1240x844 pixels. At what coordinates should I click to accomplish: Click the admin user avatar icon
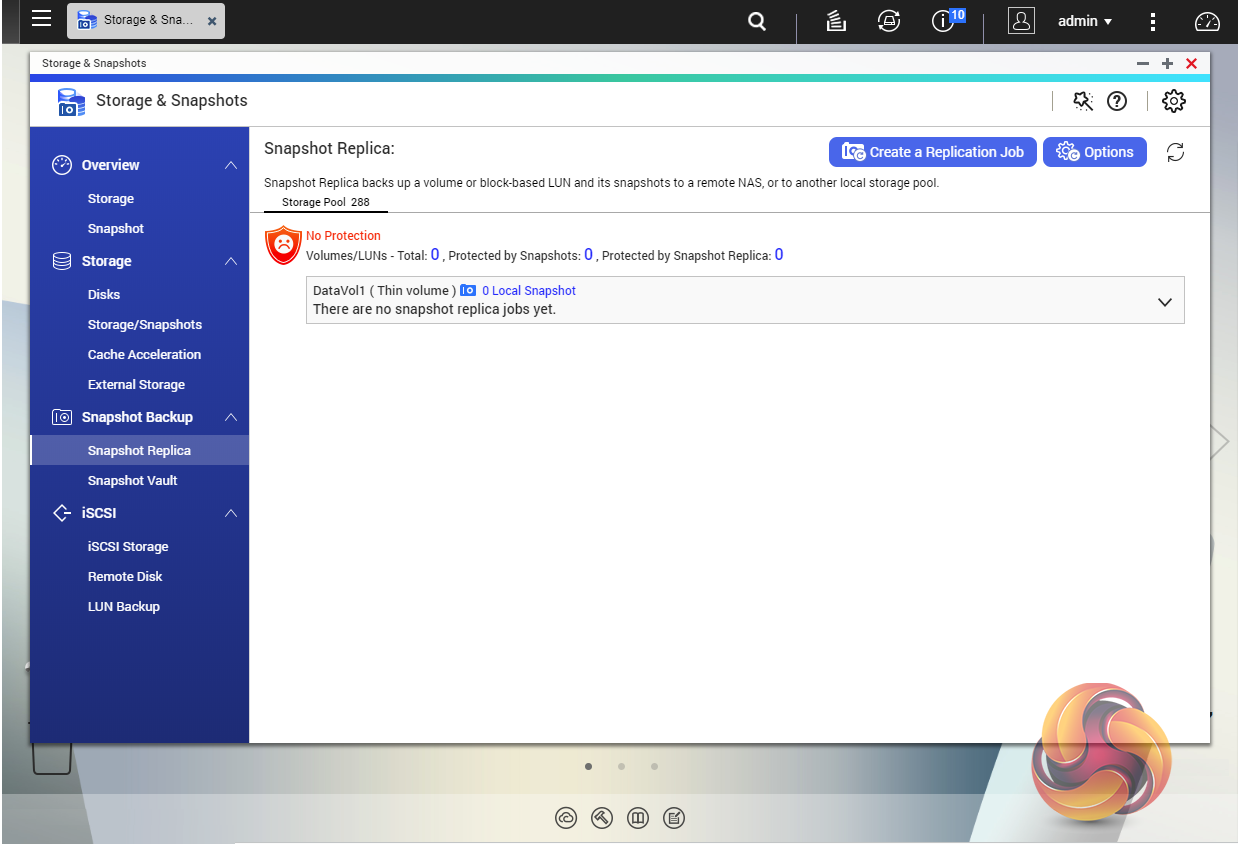(1021, 21)
